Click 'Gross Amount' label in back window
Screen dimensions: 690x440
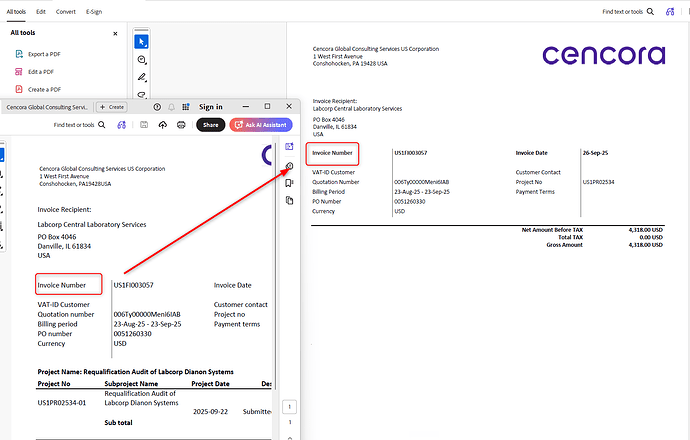(x=565, y=245)
